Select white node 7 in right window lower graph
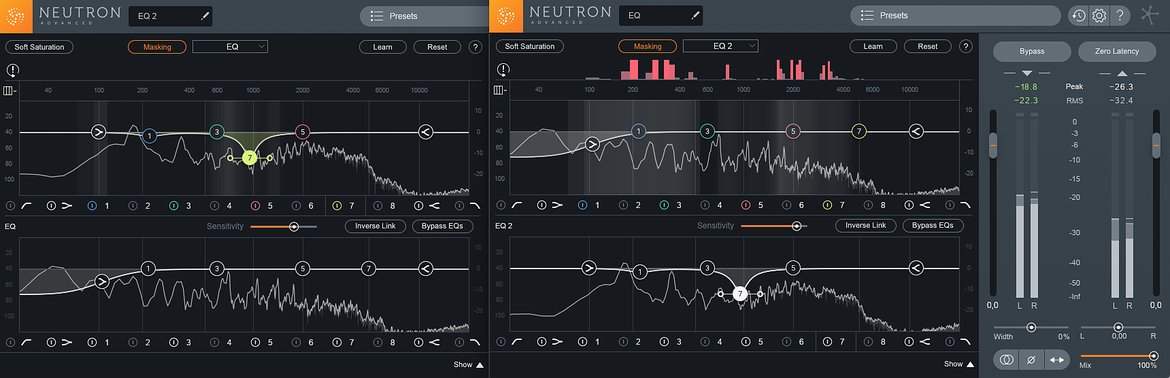Viewport: 1170px width, 378px height. (739, 294)
